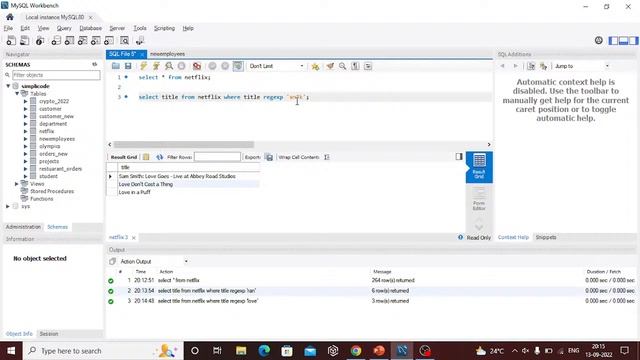Screen dimensions: 640x360
Task: Toggle display of invisible characters
Action: [355, 66]
